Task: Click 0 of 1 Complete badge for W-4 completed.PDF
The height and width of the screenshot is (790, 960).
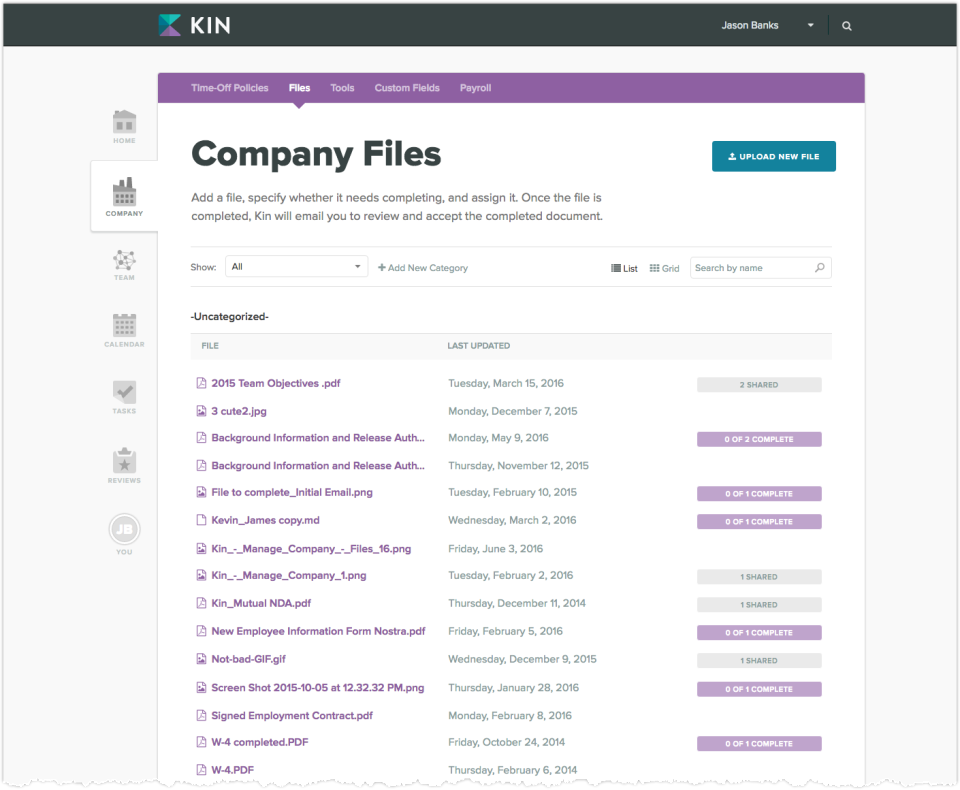Action: (759, 743)
